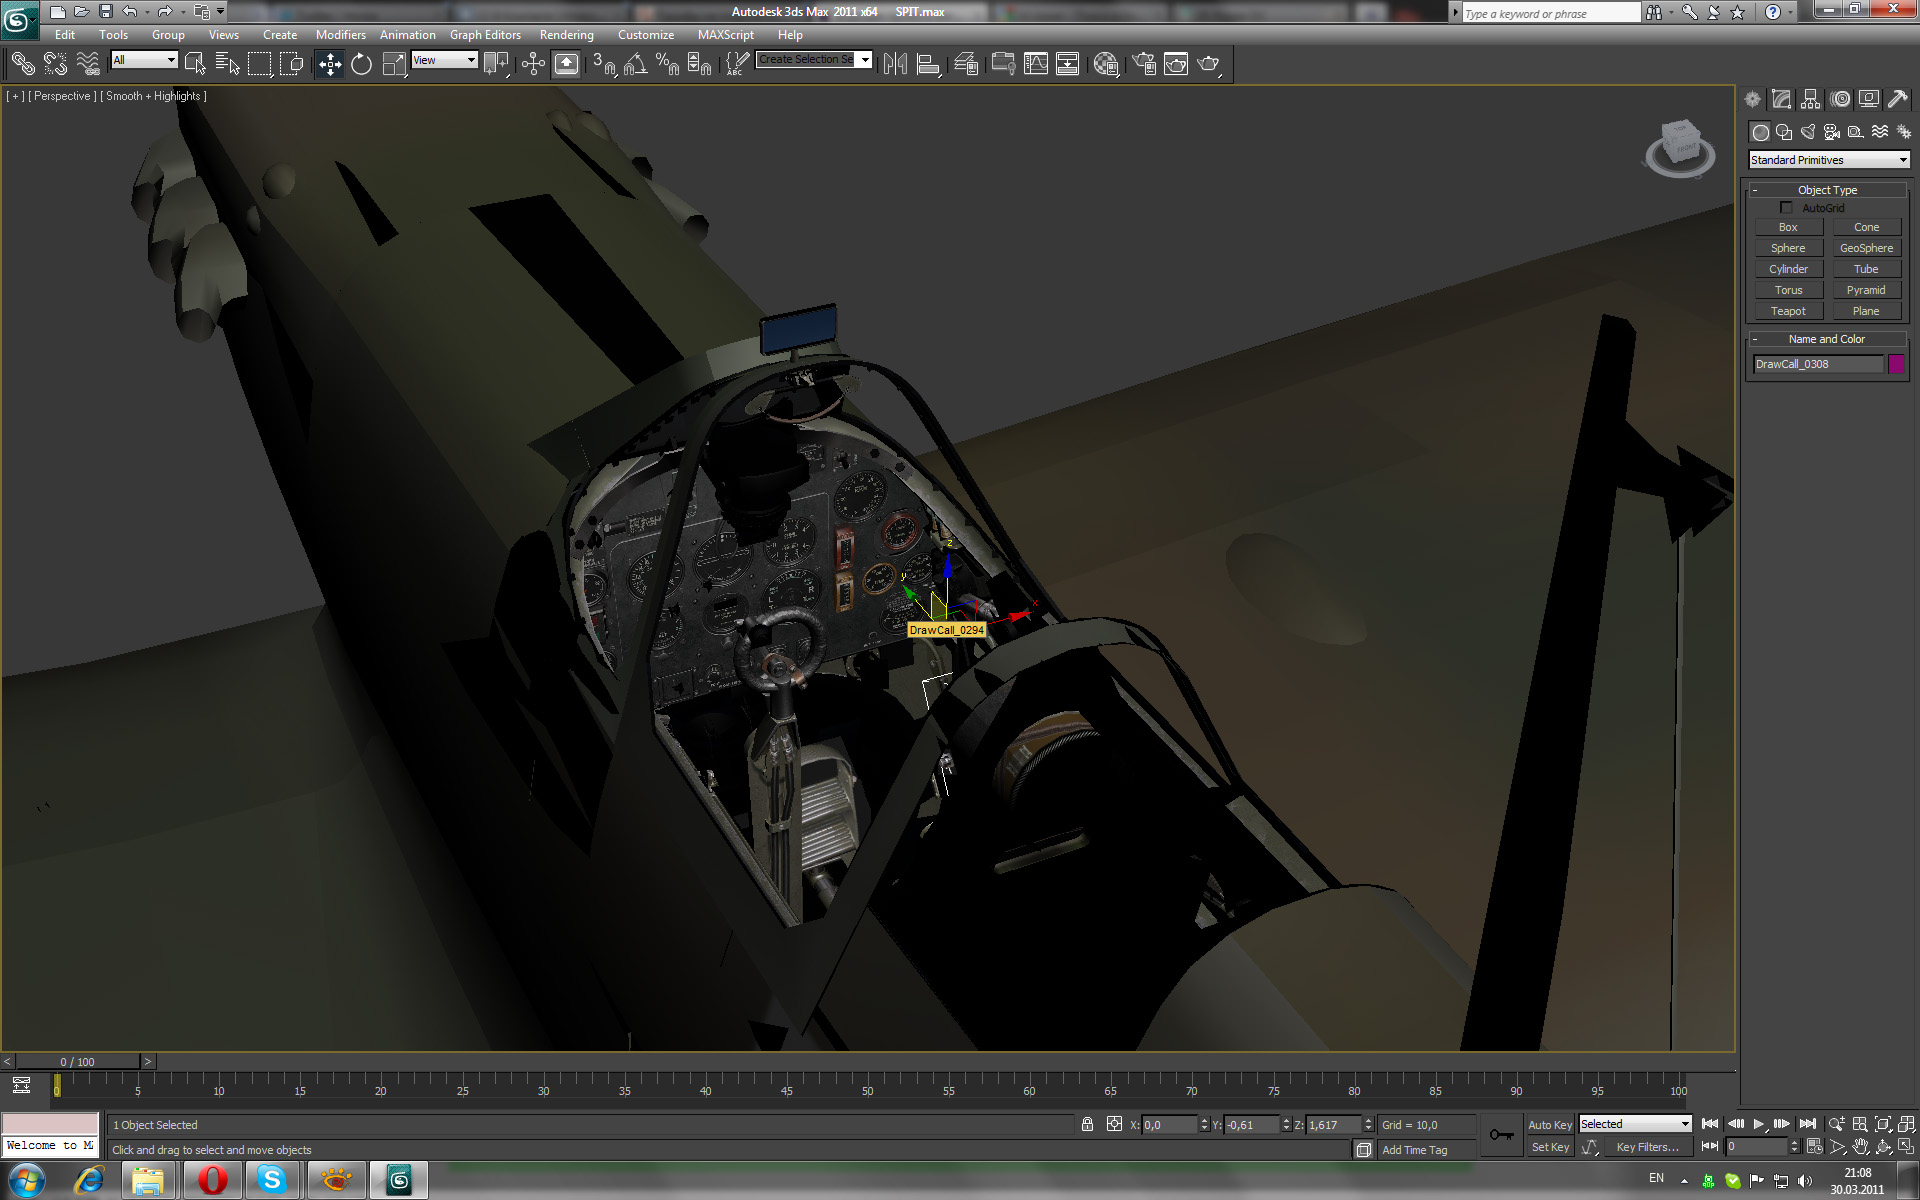Open the Standard Primitives dropdown
Screen dimensions: 1920x1200
tap(1828, 160)
